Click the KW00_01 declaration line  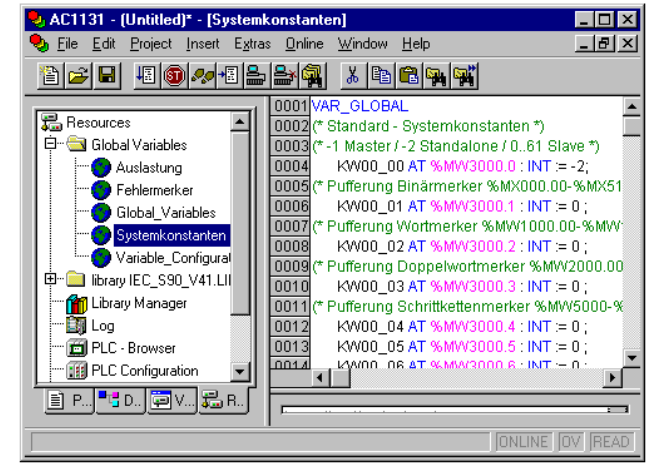pos(462,206)
